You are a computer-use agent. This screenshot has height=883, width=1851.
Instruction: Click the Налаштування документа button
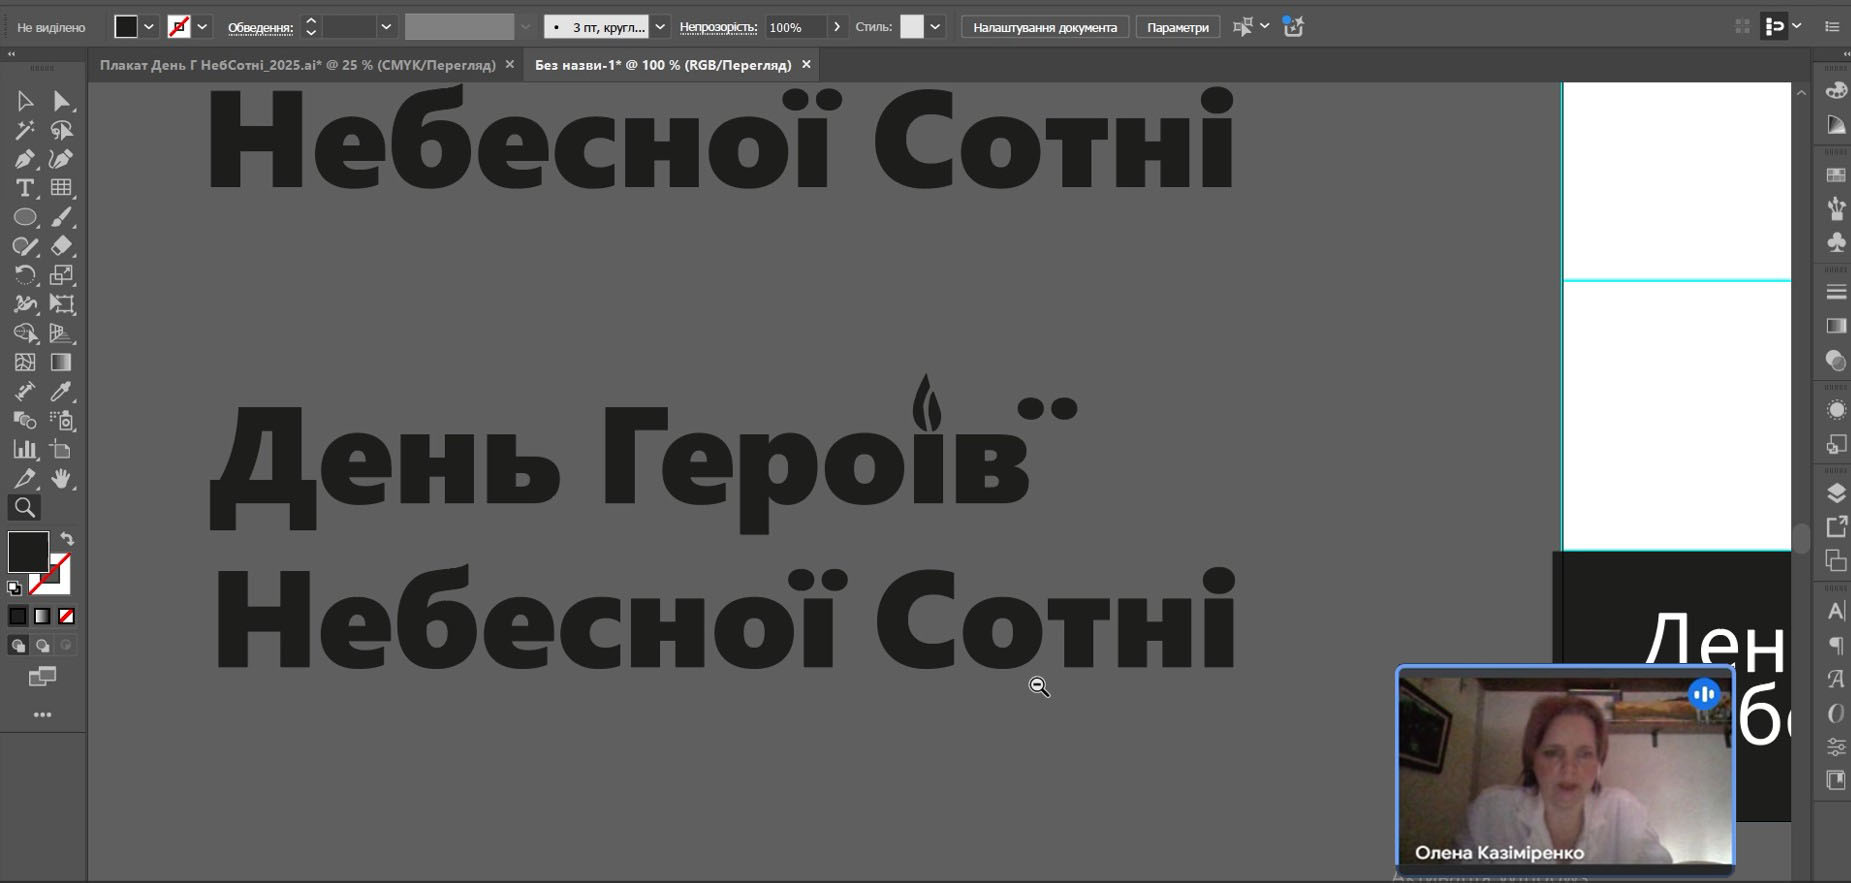pyautogui.click(x=1045, y=27)
